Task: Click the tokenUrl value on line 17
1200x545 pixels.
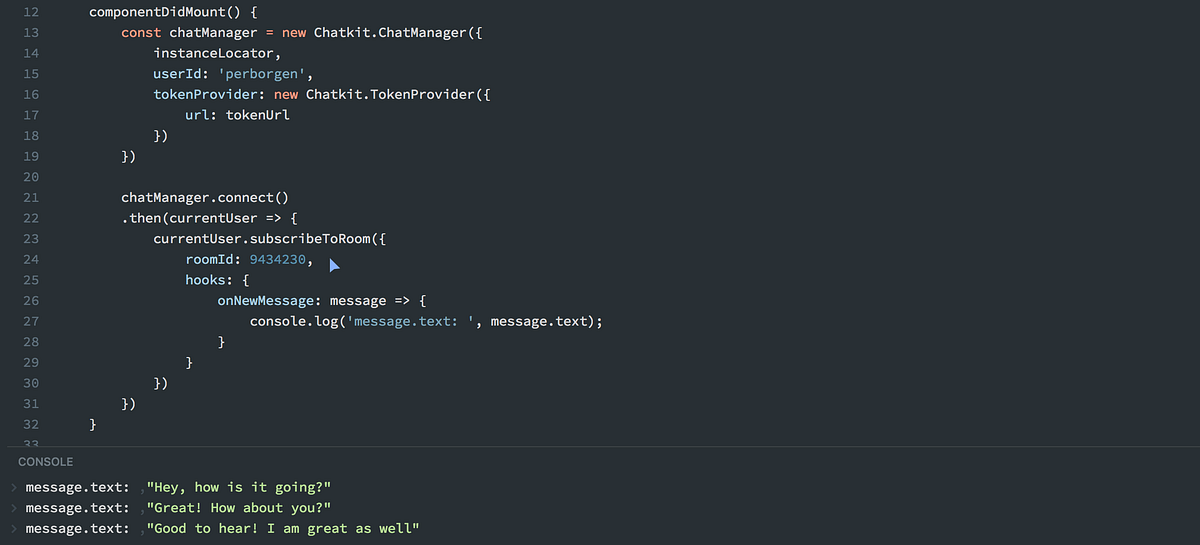Action: click(258, 115)
